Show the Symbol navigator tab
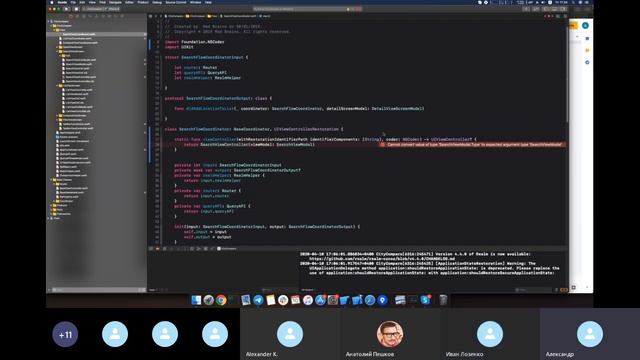Viewport: 640px width, 360px height. coord(84,16)
